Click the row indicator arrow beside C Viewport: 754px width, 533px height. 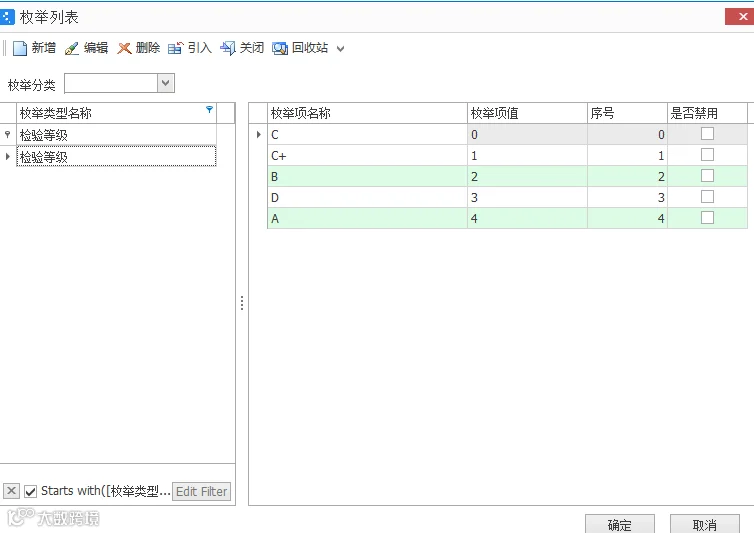(258, 134)
